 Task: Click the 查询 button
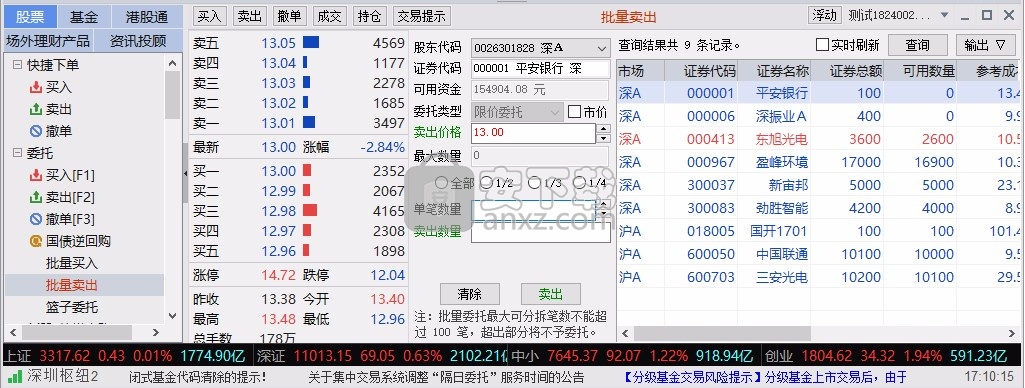918,45
